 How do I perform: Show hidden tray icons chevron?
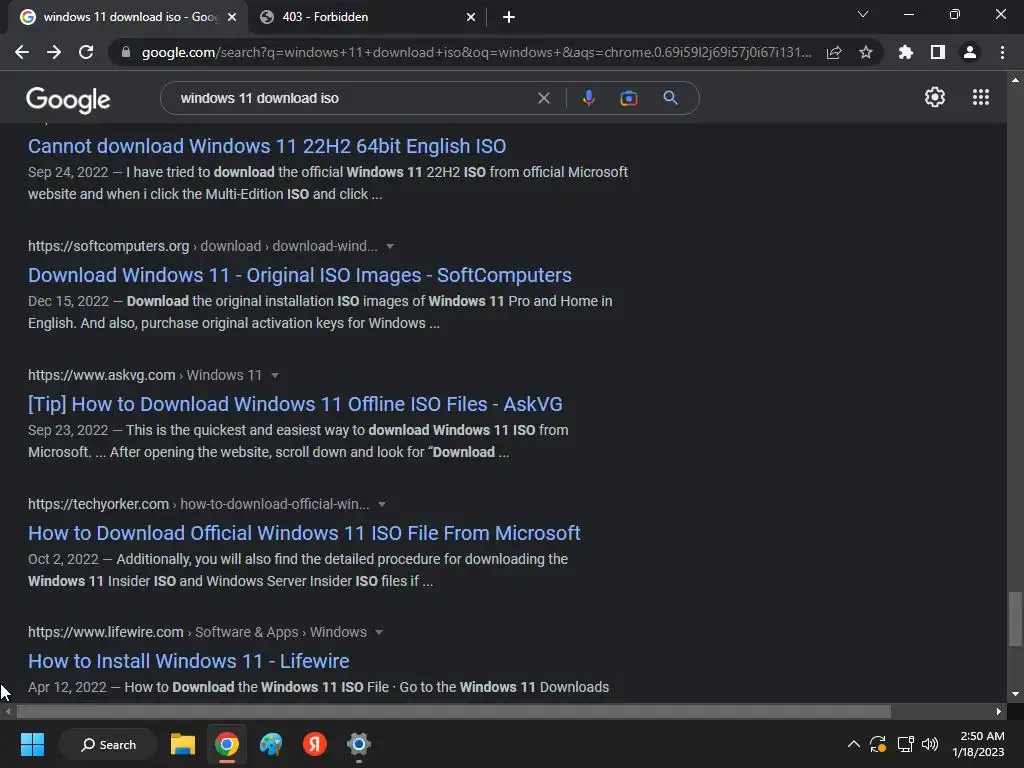coord(854,744)
